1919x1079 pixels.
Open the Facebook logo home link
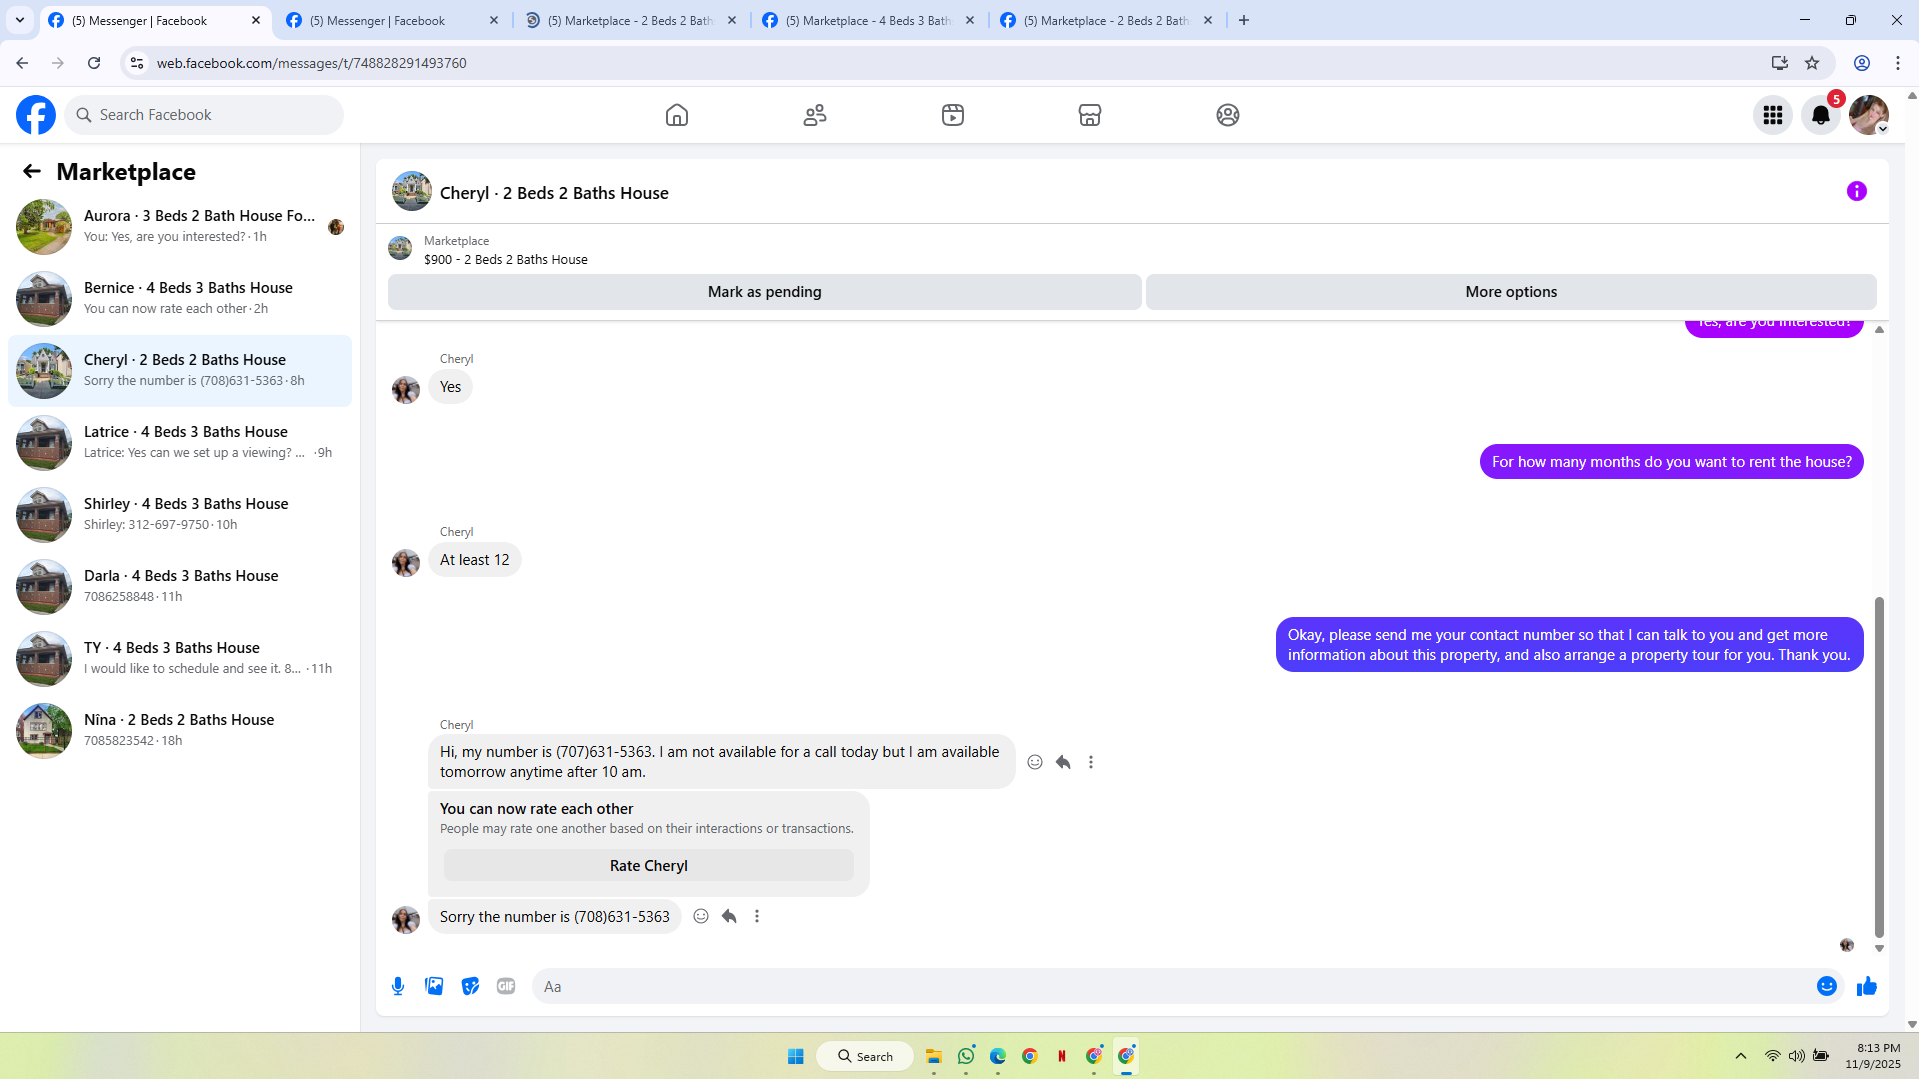pyautogui.click(x=36, y=115)
